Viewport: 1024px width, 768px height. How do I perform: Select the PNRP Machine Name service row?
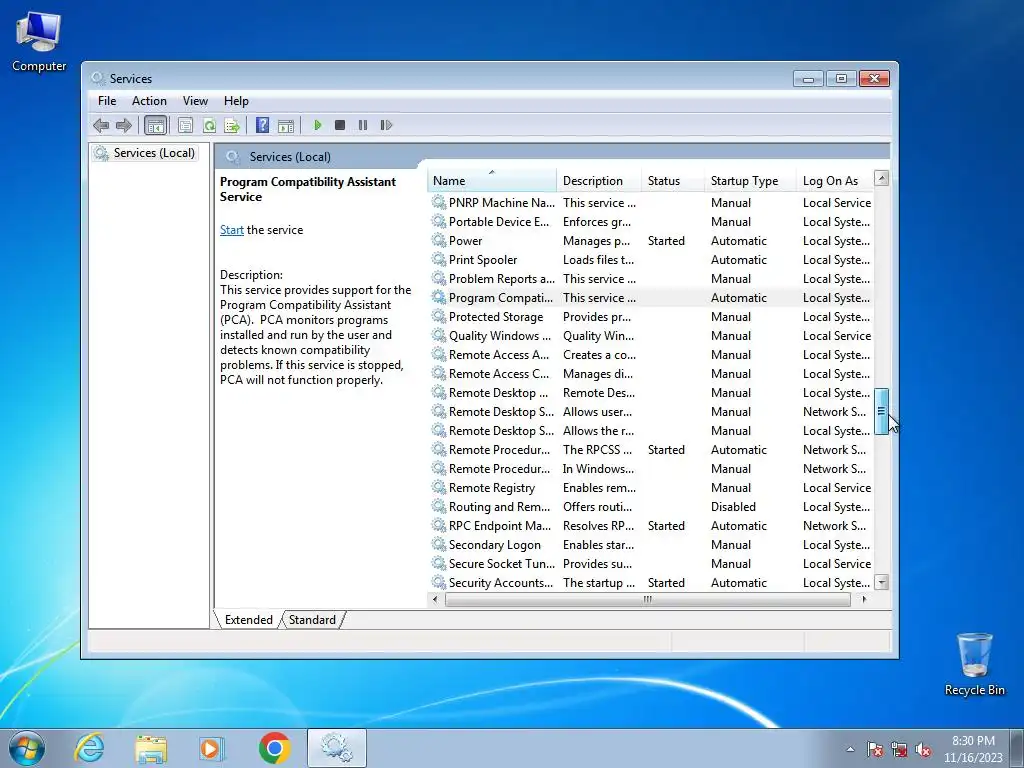tap(651, 202)
